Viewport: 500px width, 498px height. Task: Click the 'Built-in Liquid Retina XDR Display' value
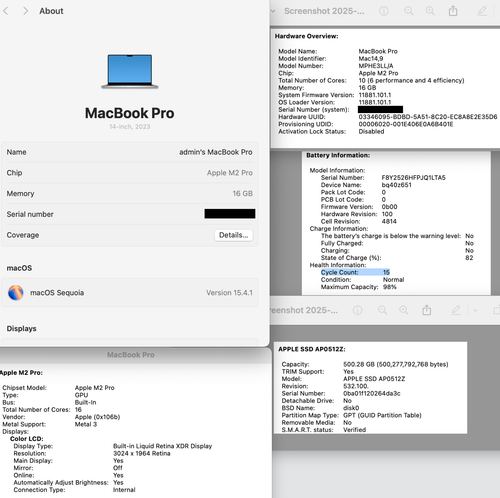[x=162, y=446]
